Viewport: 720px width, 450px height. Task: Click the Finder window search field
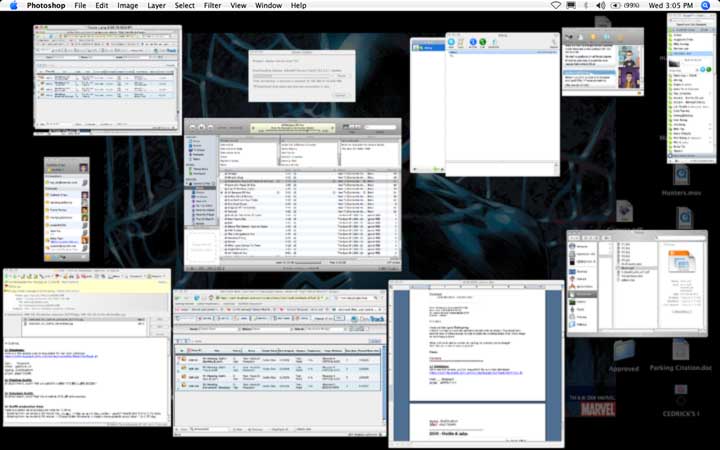[x=681, y=238]
